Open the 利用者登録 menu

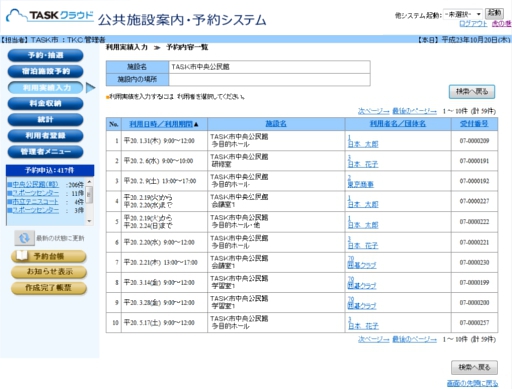[x=45, y=136]
